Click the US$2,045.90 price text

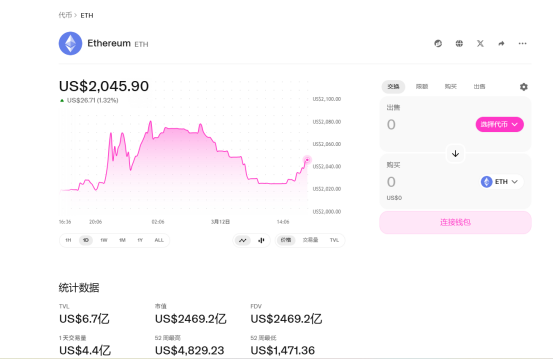click(x=104, y=86)
